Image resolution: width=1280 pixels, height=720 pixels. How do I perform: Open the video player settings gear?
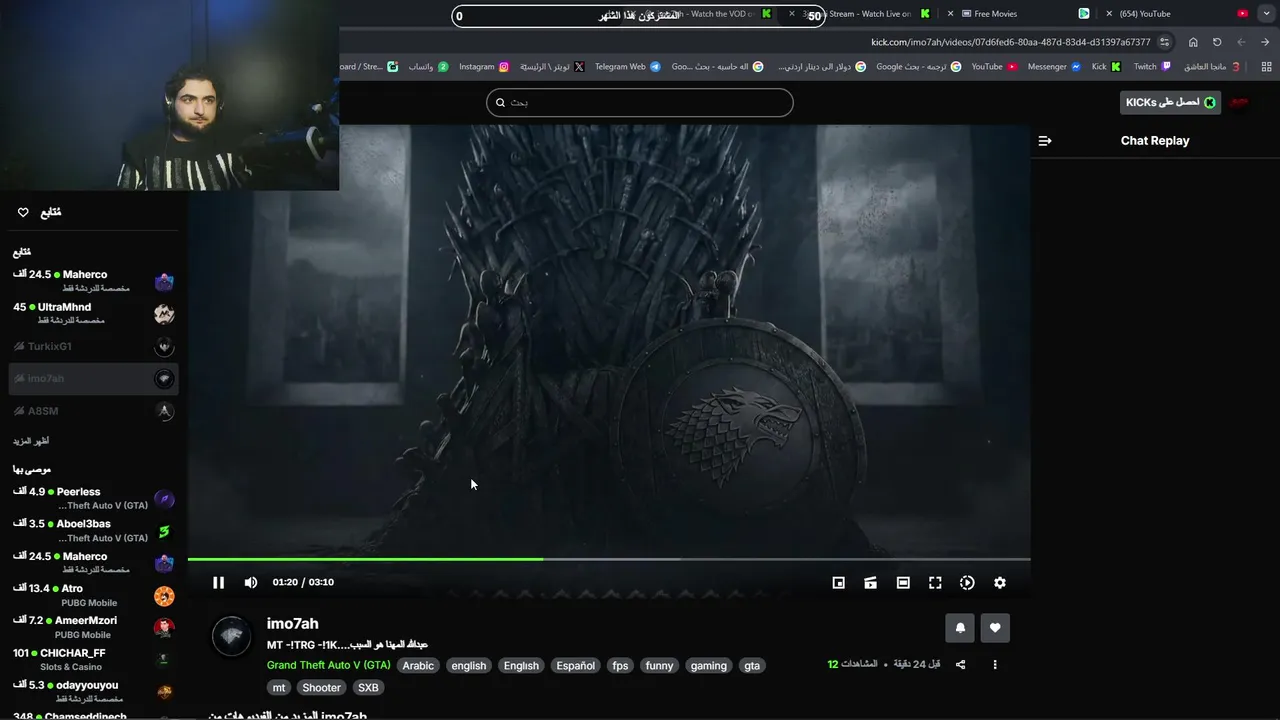tap(999, 583)
